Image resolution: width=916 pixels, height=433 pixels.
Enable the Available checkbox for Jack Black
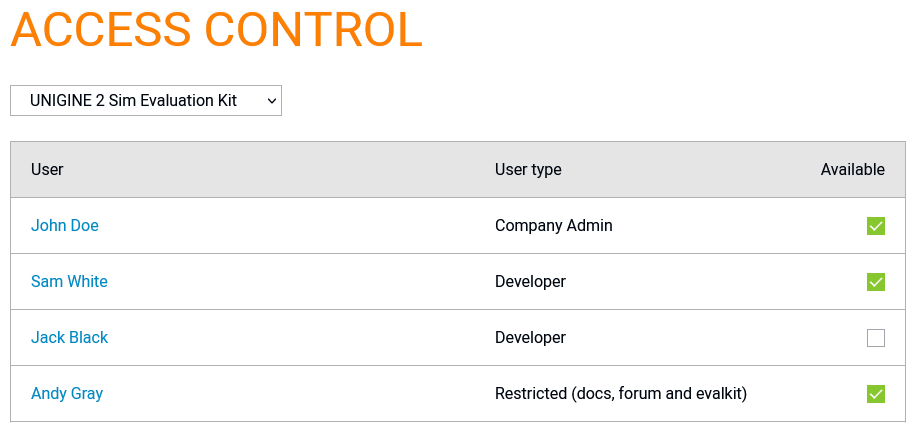876,338
